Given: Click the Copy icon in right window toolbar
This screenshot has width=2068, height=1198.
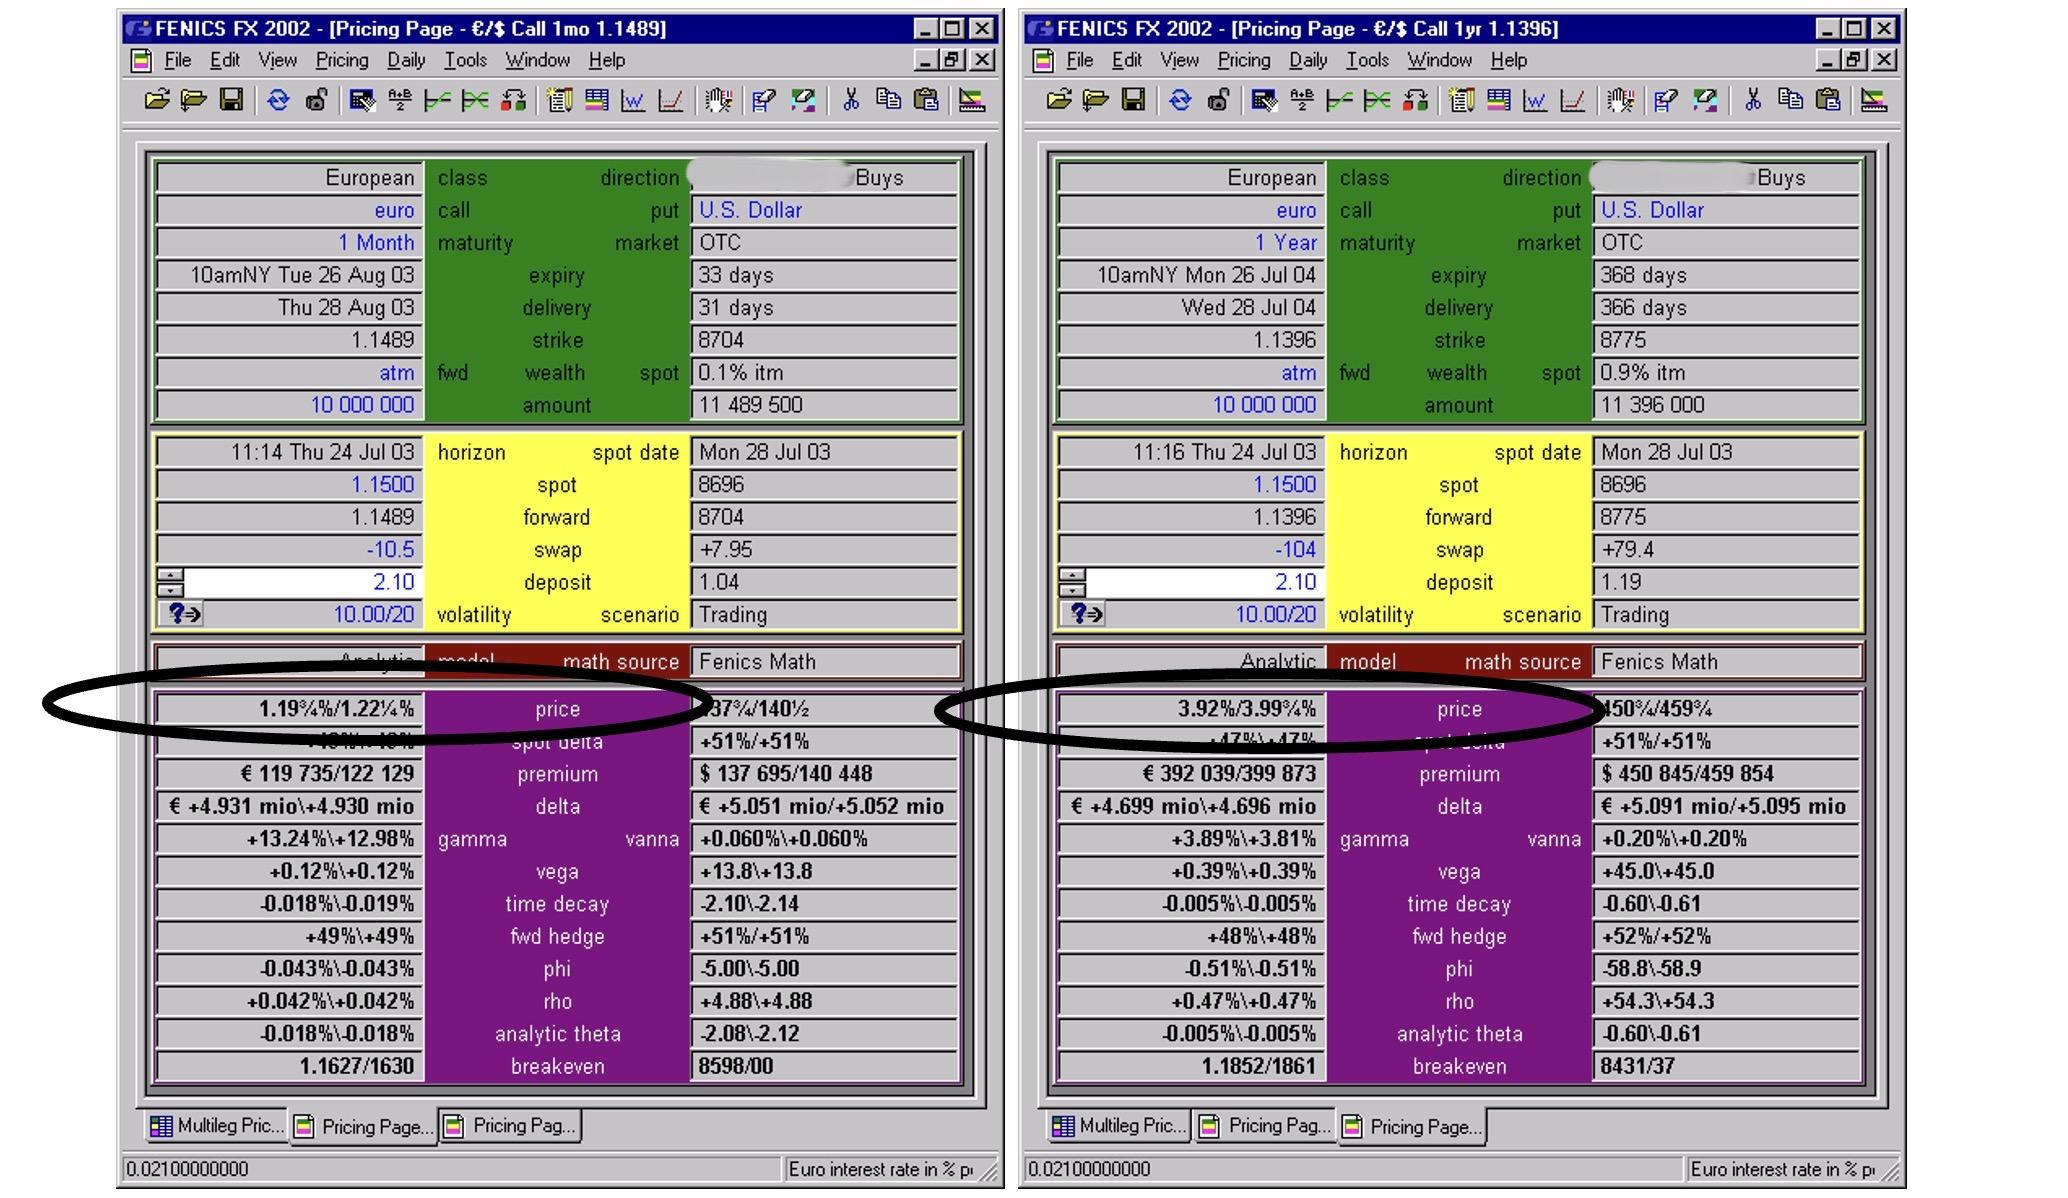Looking at the screenshot, I should coord(1790,99).
